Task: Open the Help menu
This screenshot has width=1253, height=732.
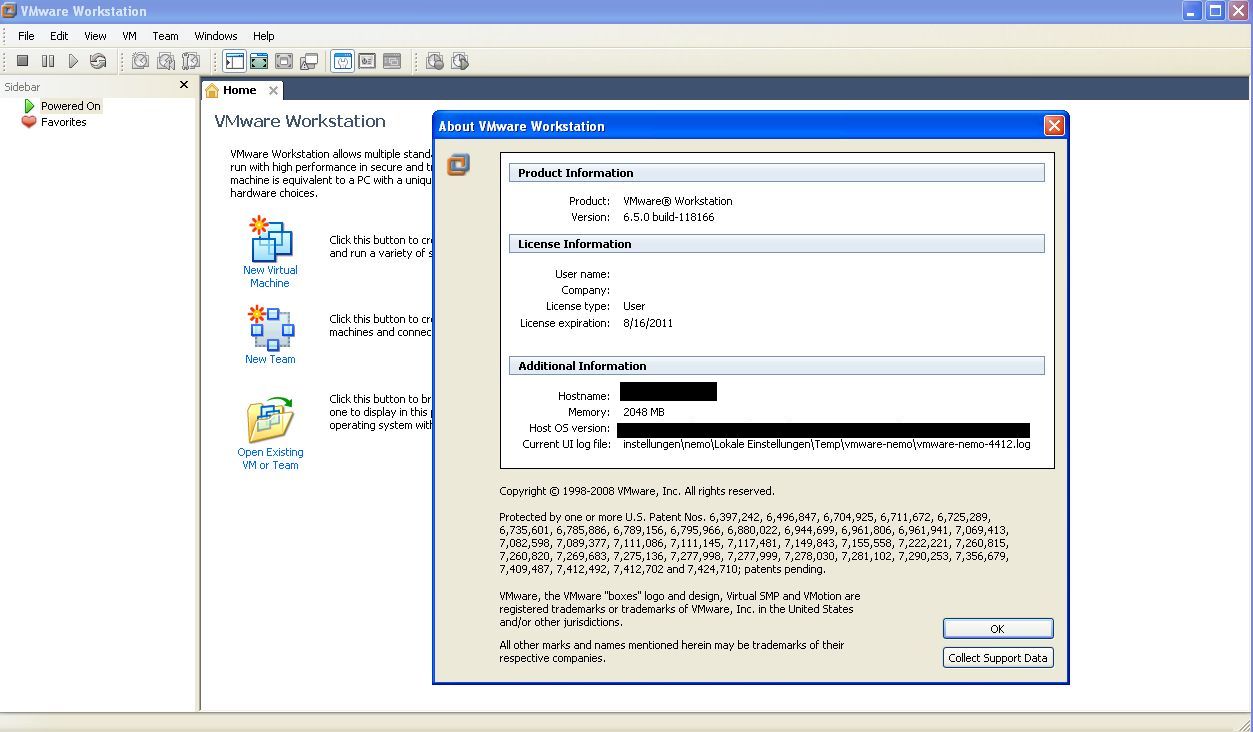Action: [264, 36]
